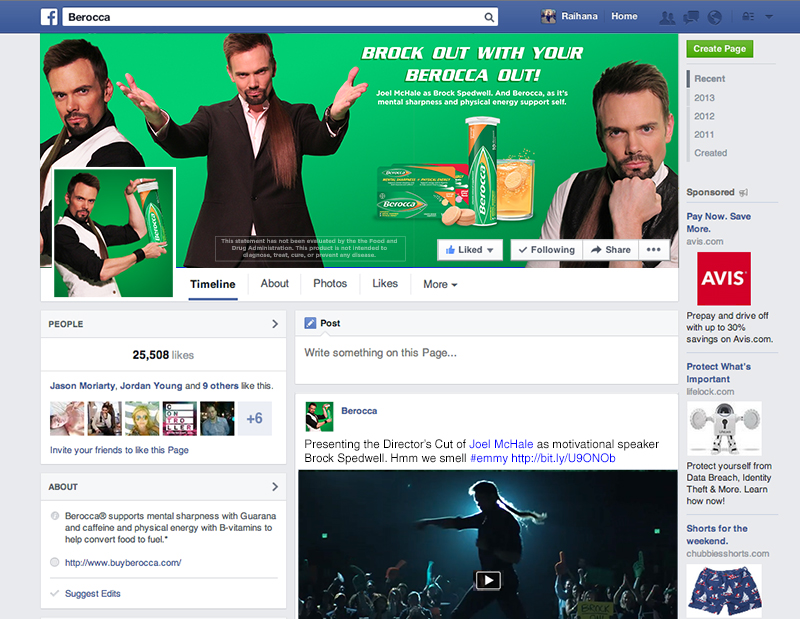Click the website globe icon in About
800x619 pixels.
click(55, 562)
